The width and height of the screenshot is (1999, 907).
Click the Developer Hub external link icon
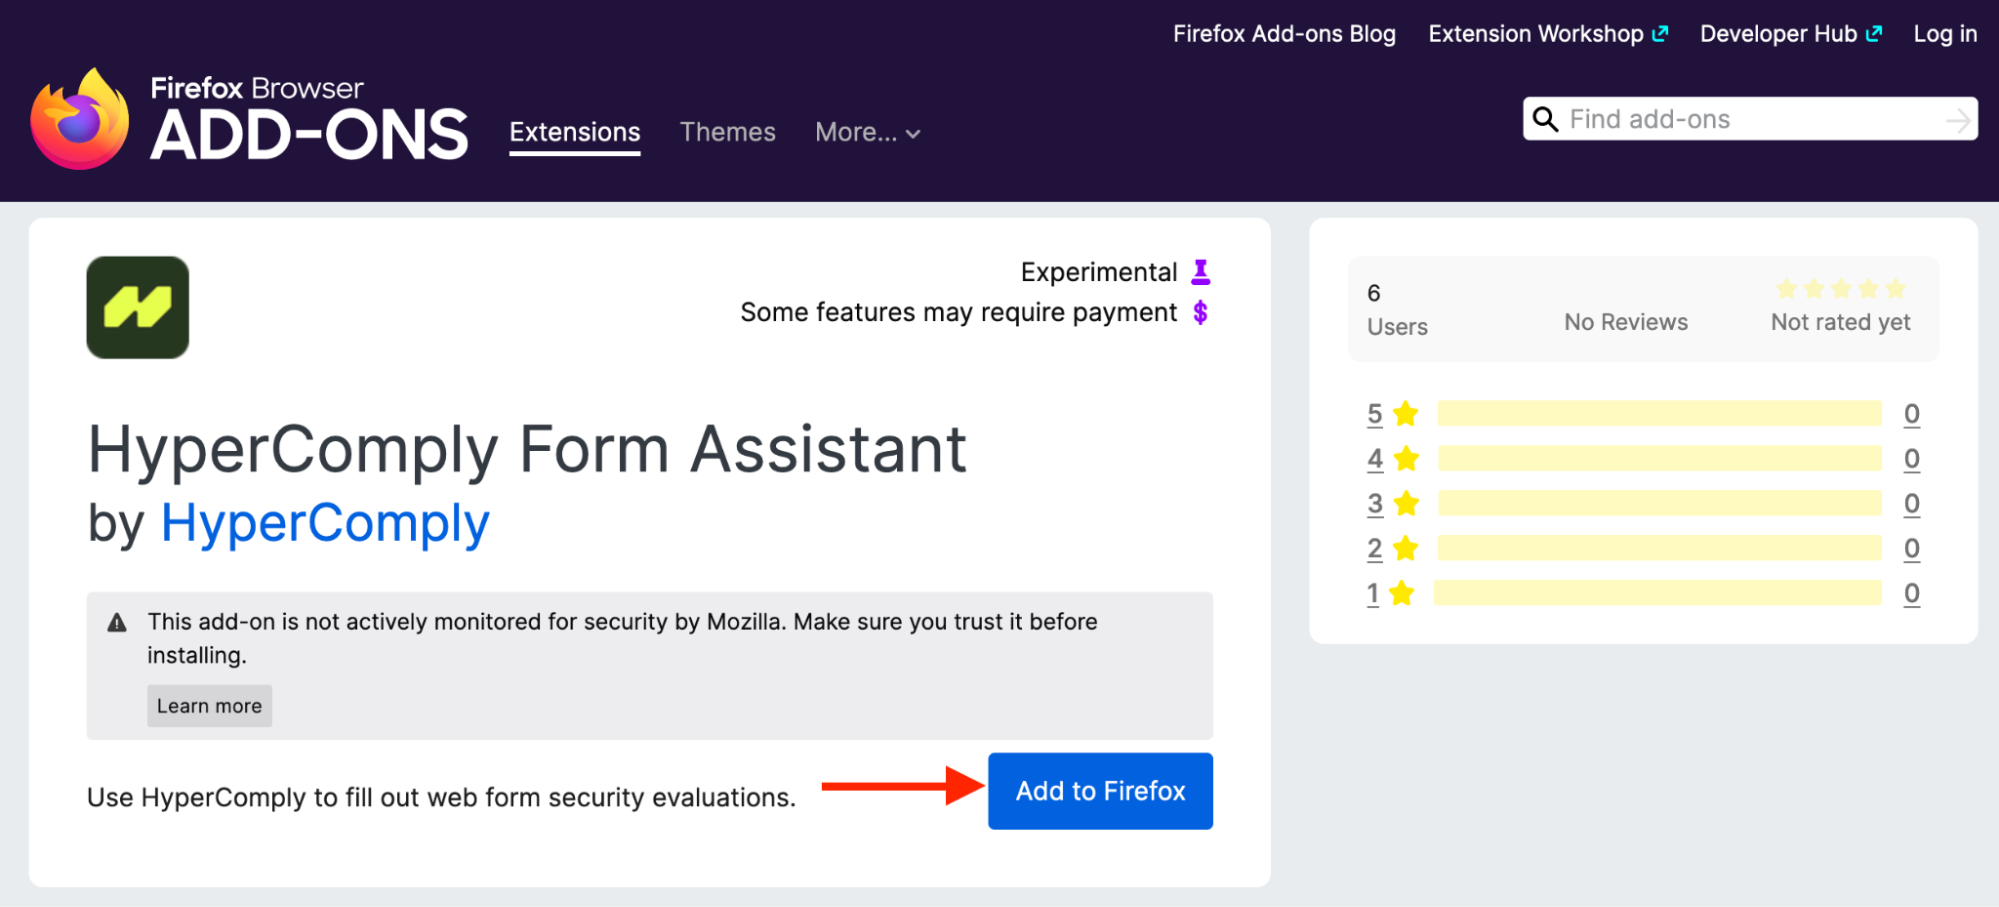pyautogui.click(x=1874, y=34)
